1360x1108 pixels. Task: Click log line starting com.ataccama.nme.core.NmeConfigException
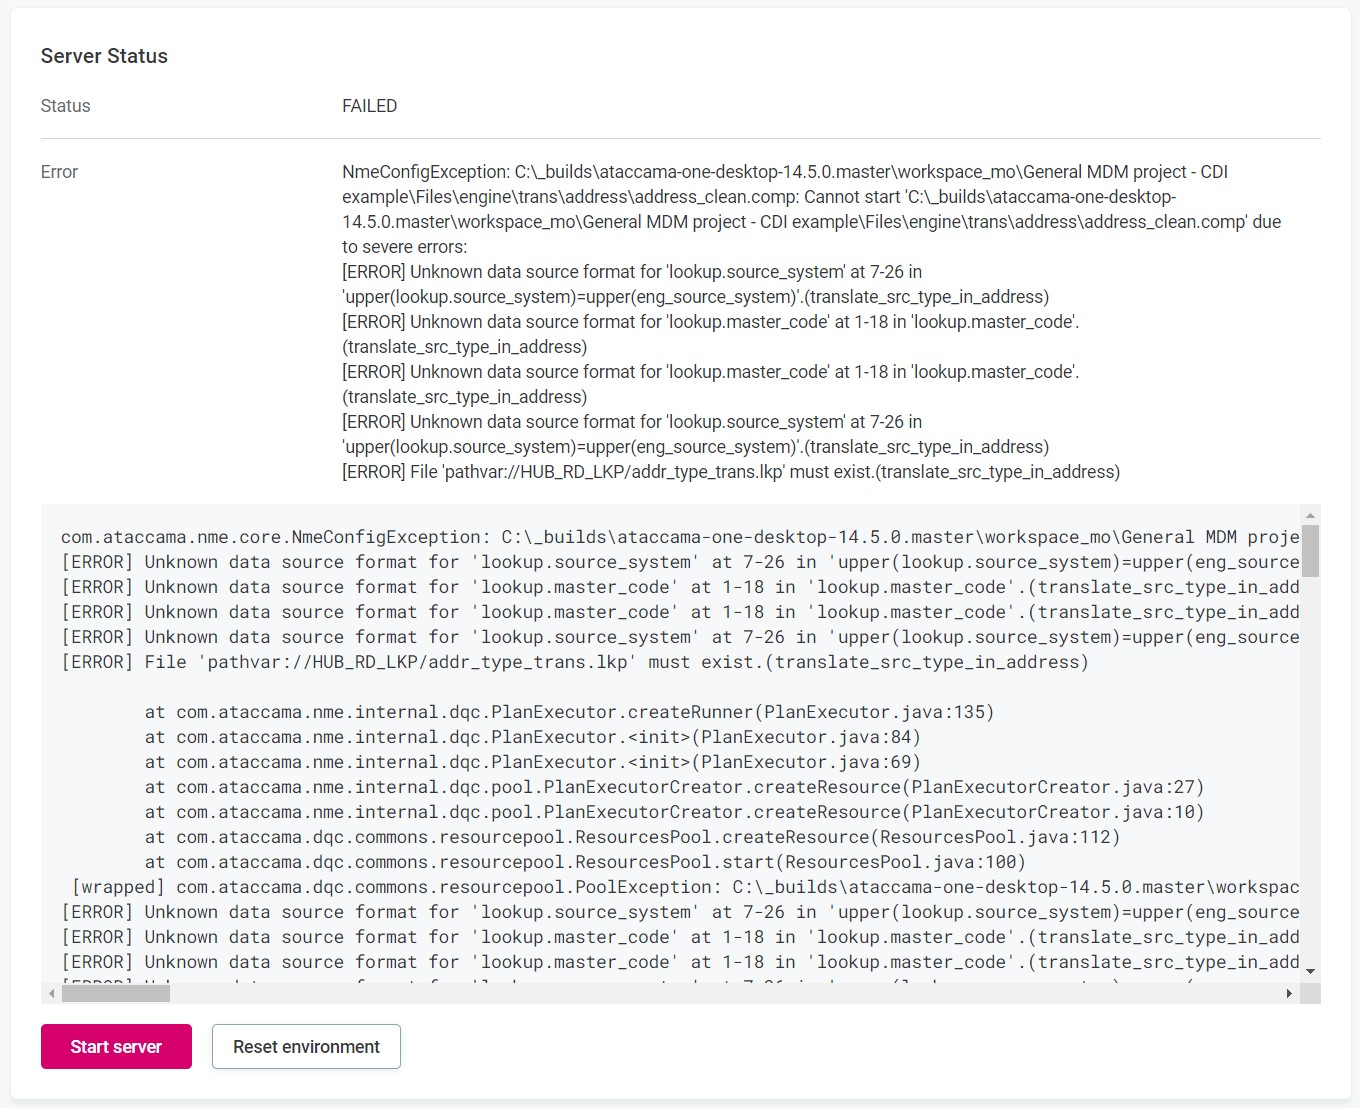(680, 537)
